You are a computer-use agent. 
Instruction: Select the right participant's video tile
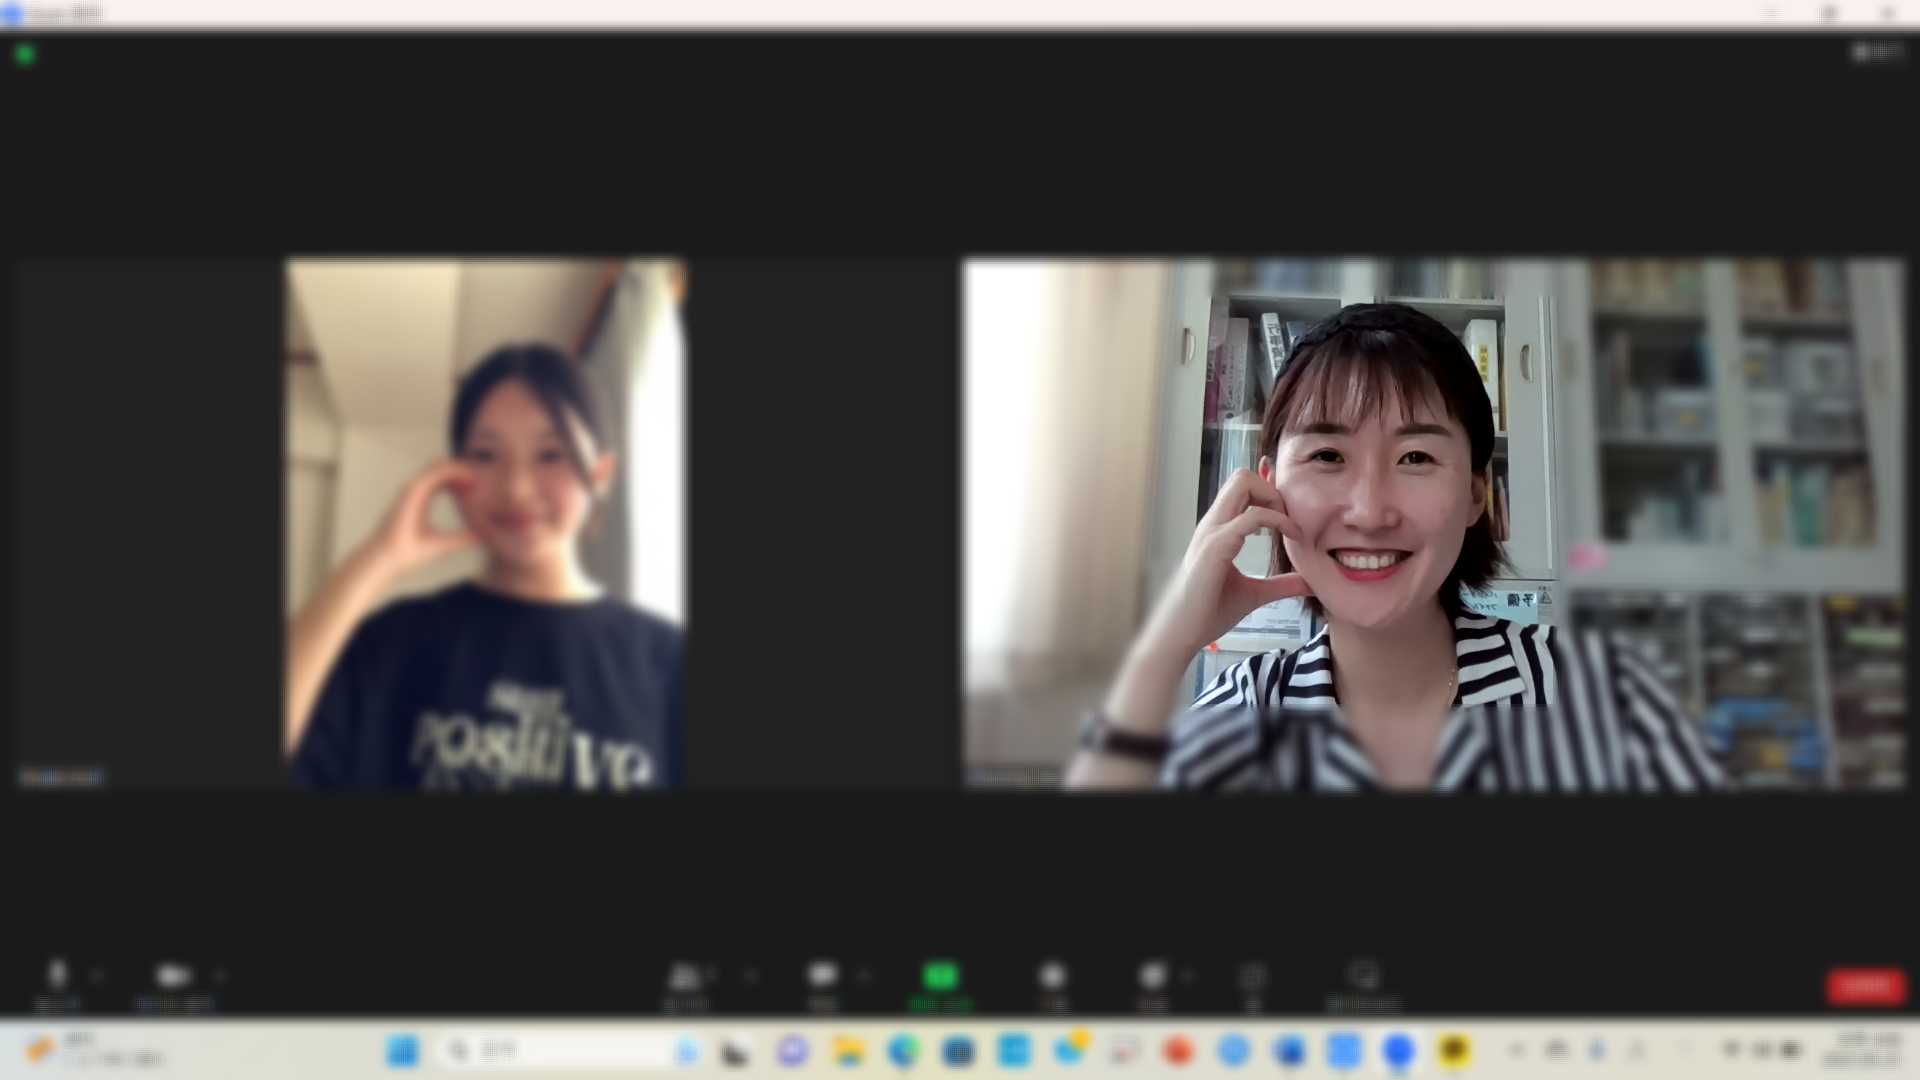[1433, 525]
